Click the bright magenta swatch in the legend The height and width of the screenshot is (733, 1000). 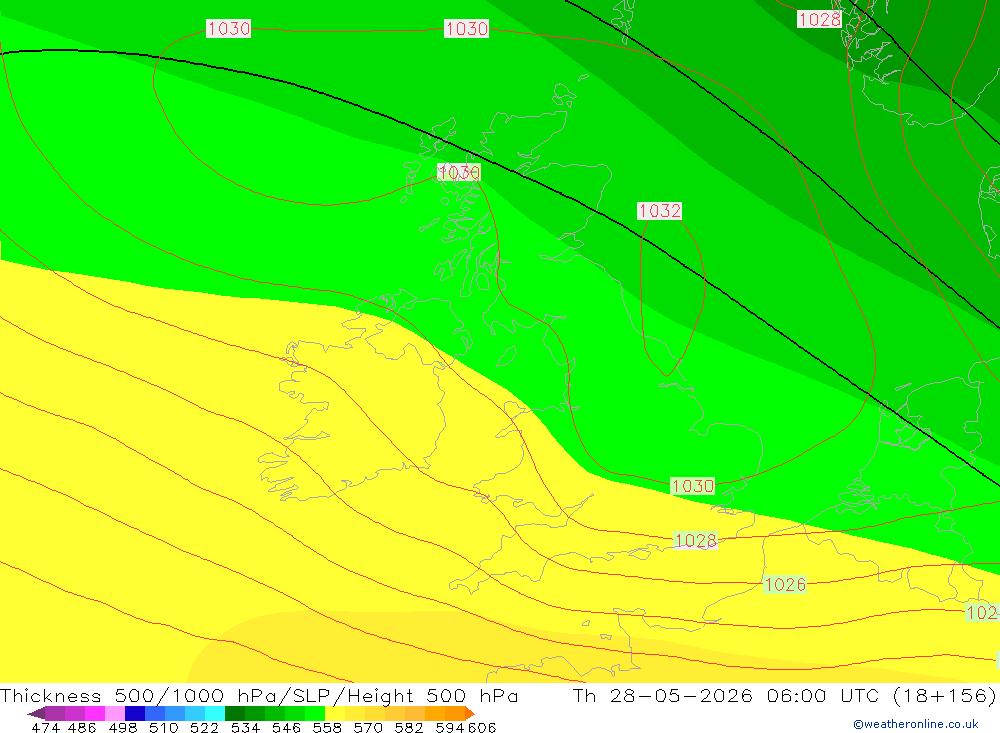point(94,713)
